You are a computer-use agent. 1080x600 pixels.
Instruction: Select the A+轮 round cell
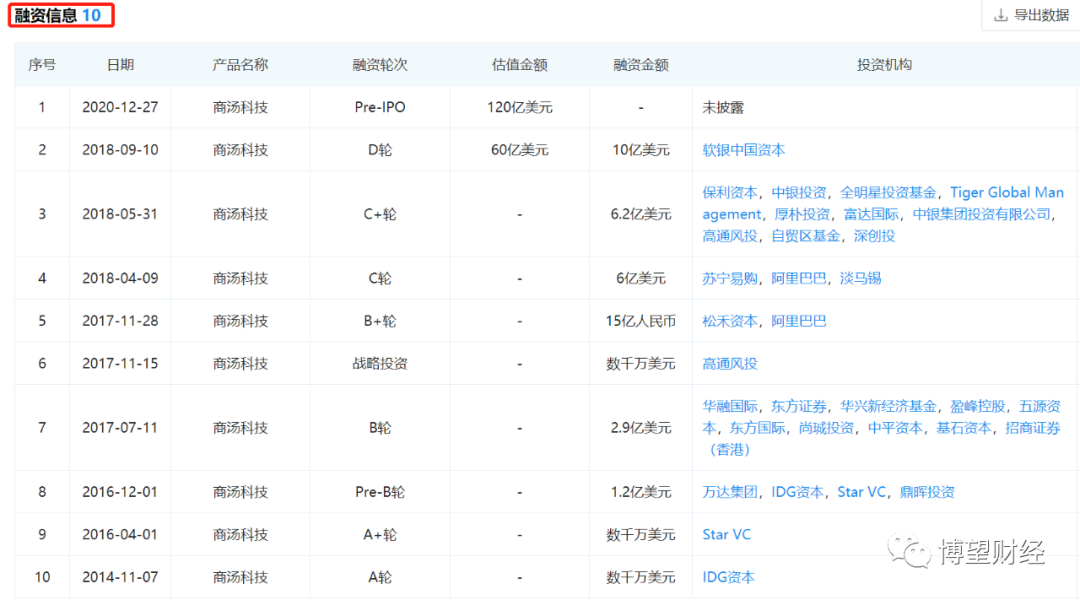click(x=380, y=535)
